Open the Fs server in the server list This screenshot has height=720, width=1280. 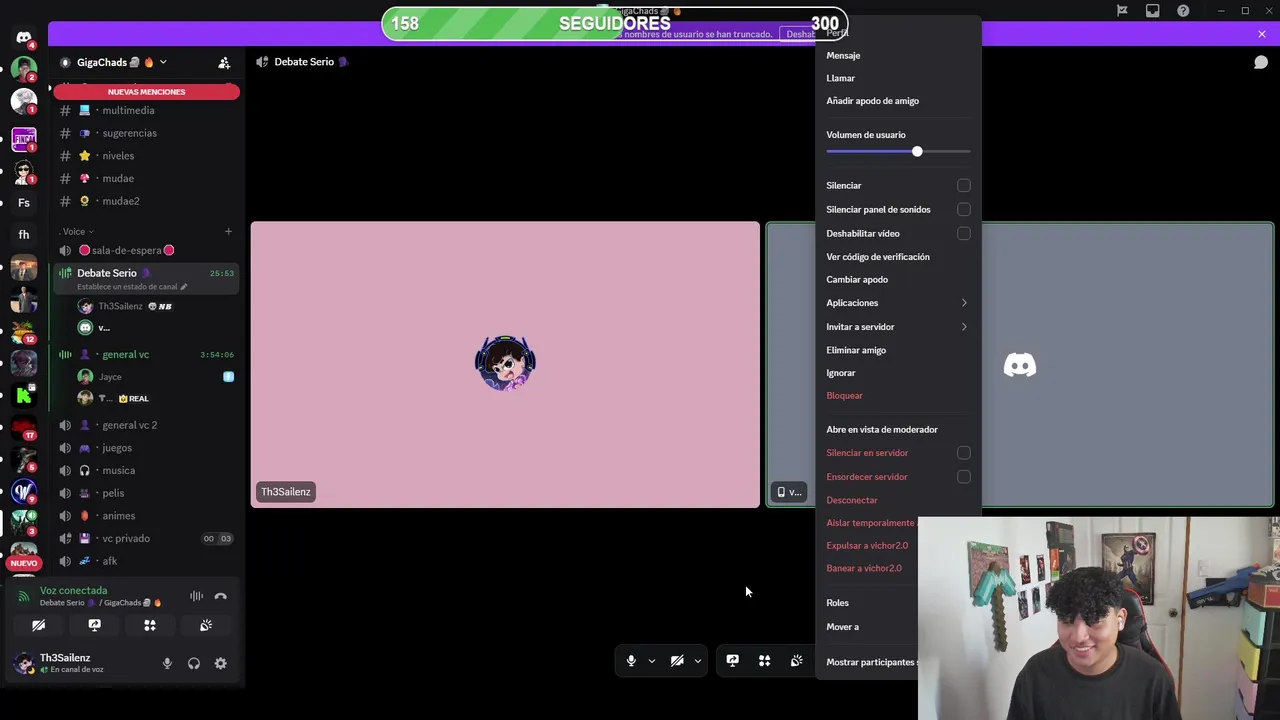24,203
